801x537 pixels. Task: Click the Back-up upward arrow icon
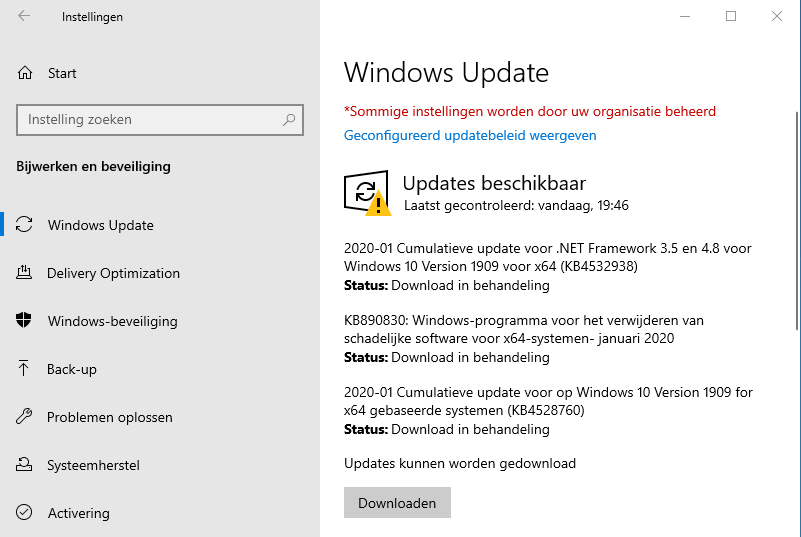[25, 369]
